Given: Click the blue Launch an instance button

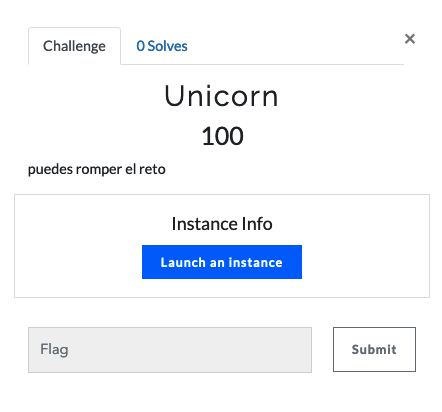Looking at the screenshot, I should click(222, 262).
